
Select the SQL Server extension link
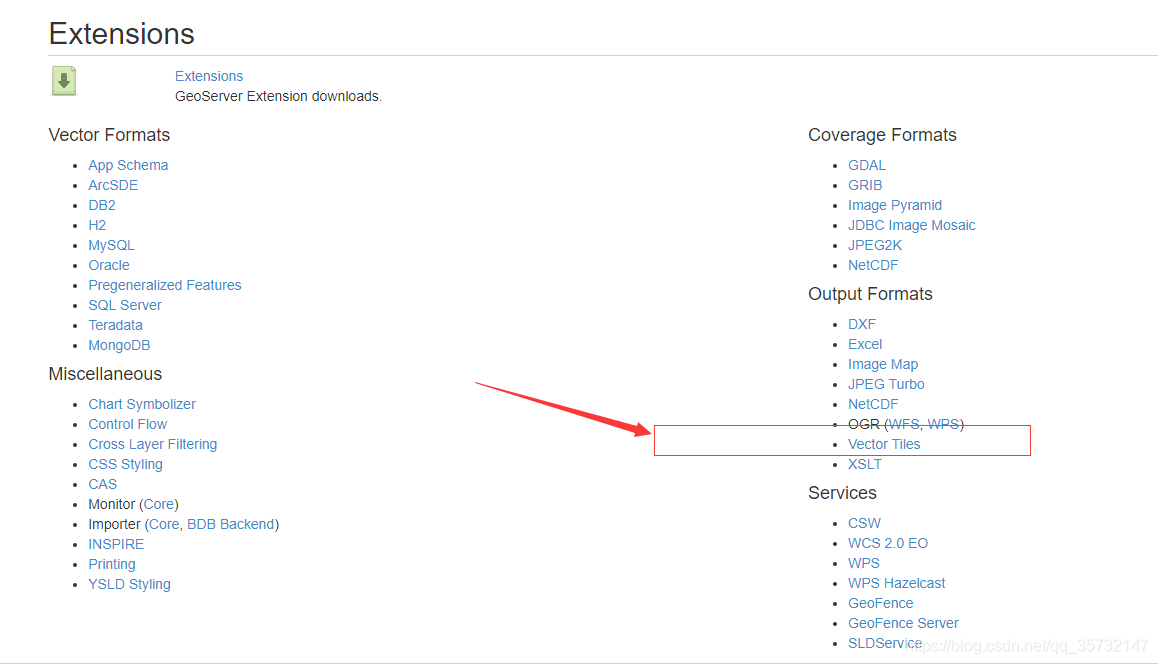125,305
